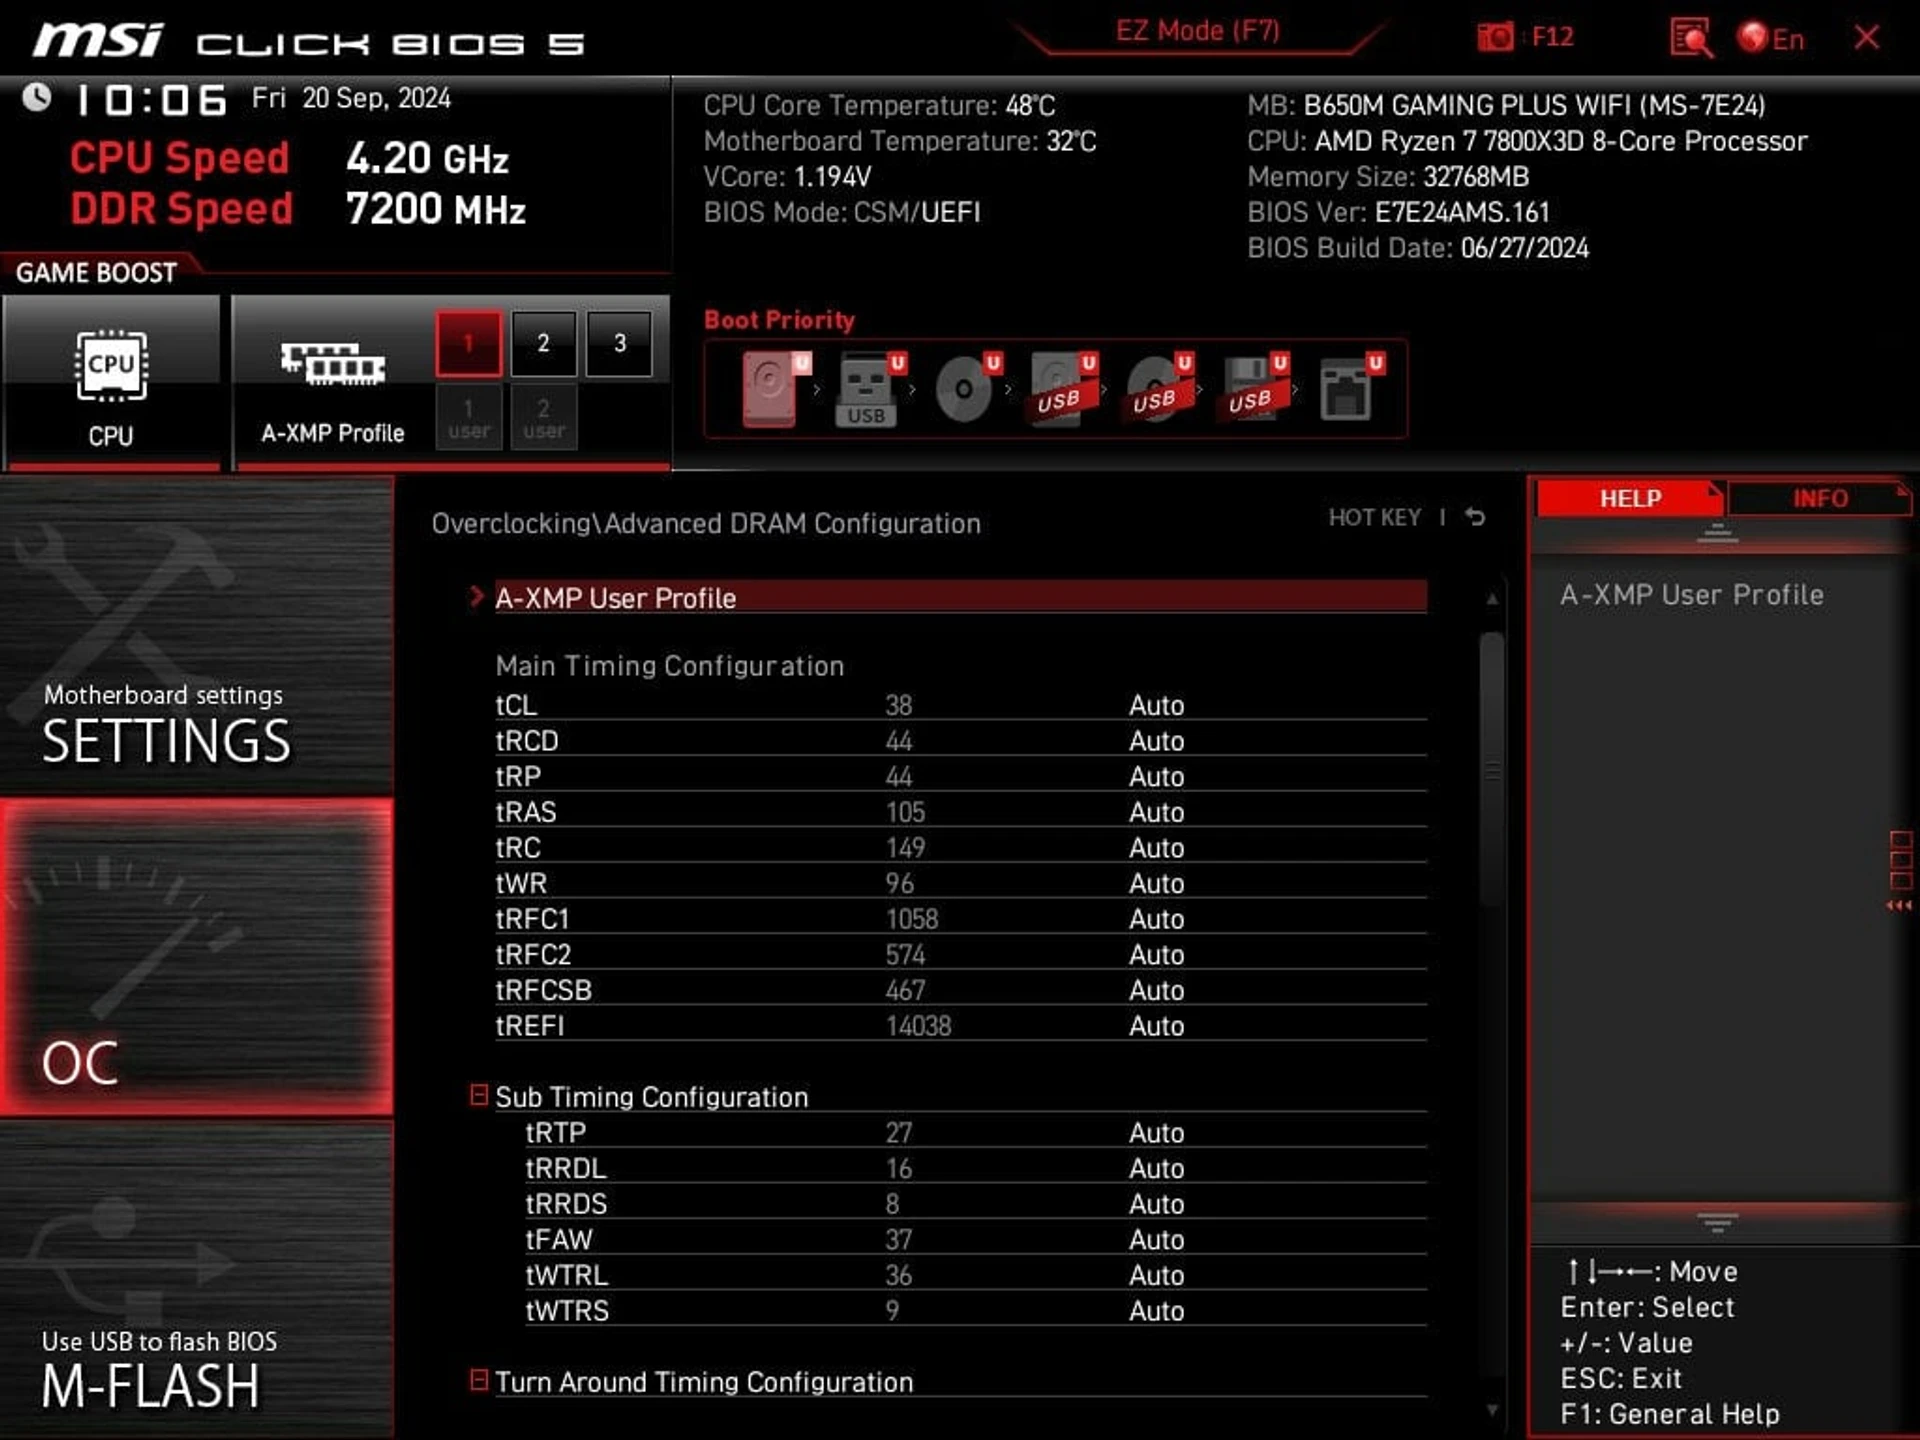This screenshot has height=1440, width=1920.
Task: Click the tFAW value 37
Action: pos(898,1240)
